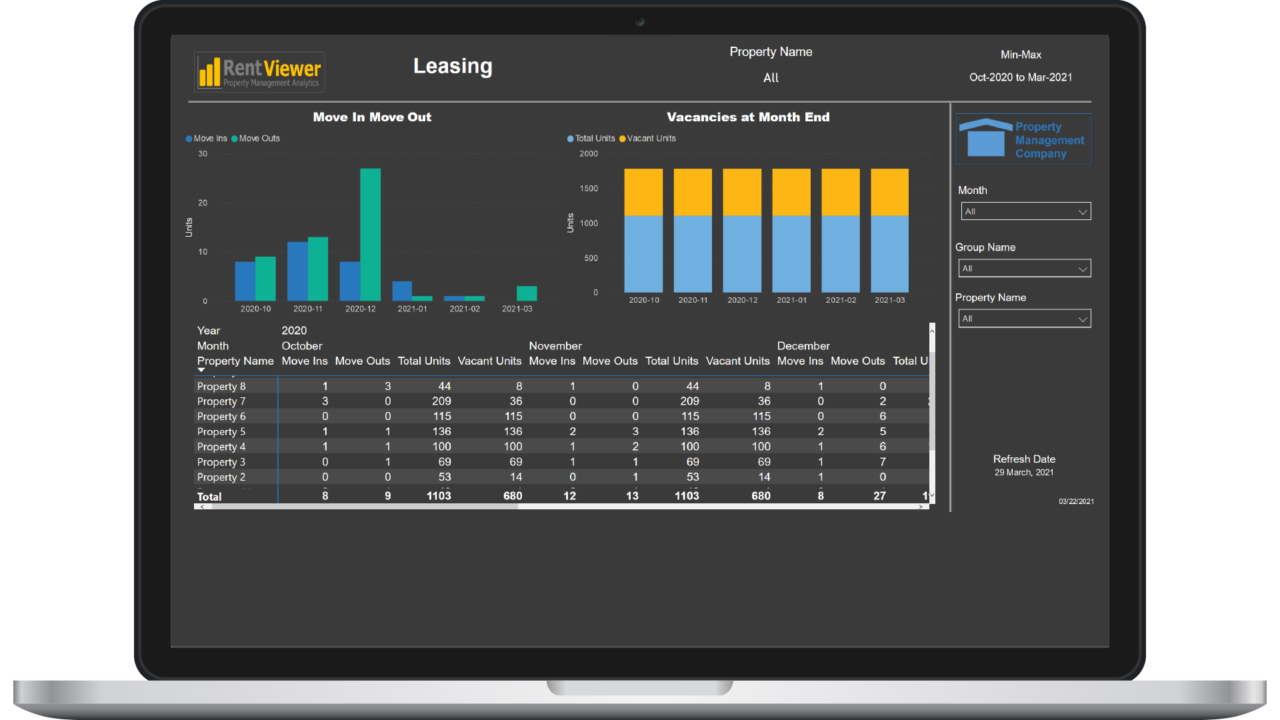This screenshot has width=1280, height=720.
Task: Click the Move Outs legend marker
Action: point(236,138)
